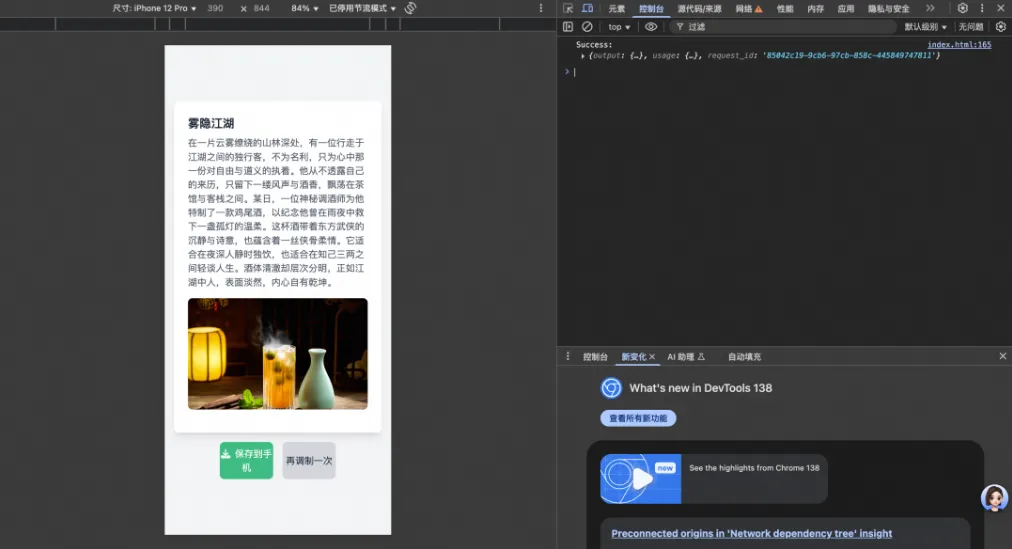Click the floating avatar assistant icon

(993, 498)
